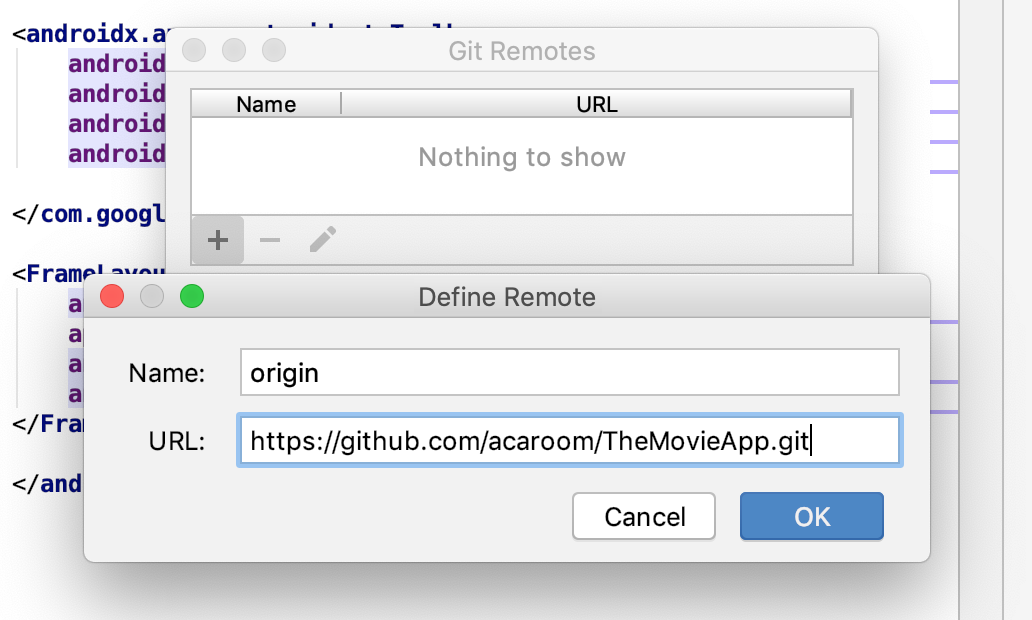Viewport: 1032px width, 620px height.
Task: Click the plus icon to add remote
Action: tap(218, 240)
